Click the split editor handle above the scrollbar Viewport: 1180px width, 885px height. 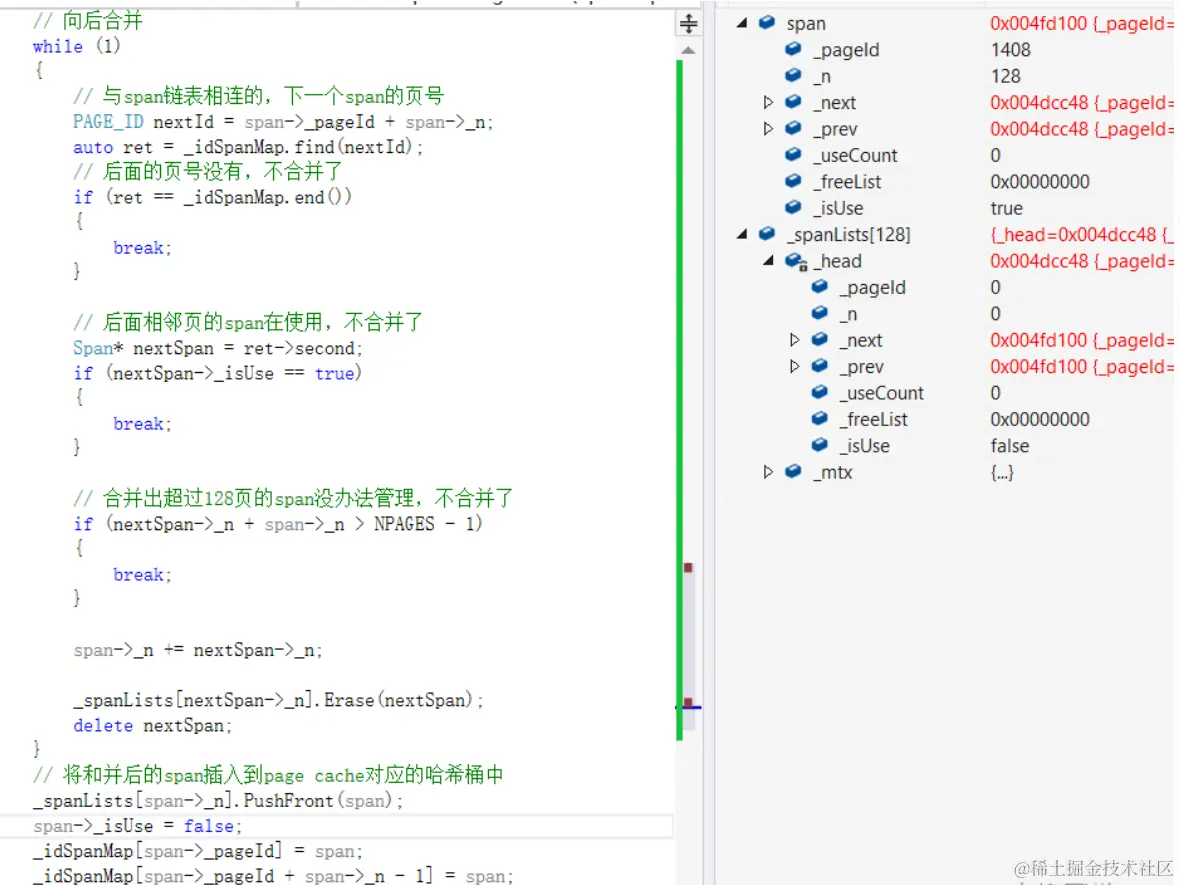pyautogui.click(x=688, y=21)
